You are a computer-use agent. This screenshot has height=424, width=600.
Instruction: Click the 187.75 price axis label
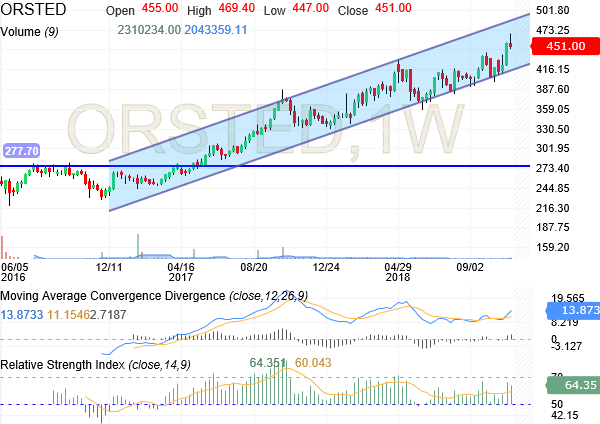click(553, 227)
